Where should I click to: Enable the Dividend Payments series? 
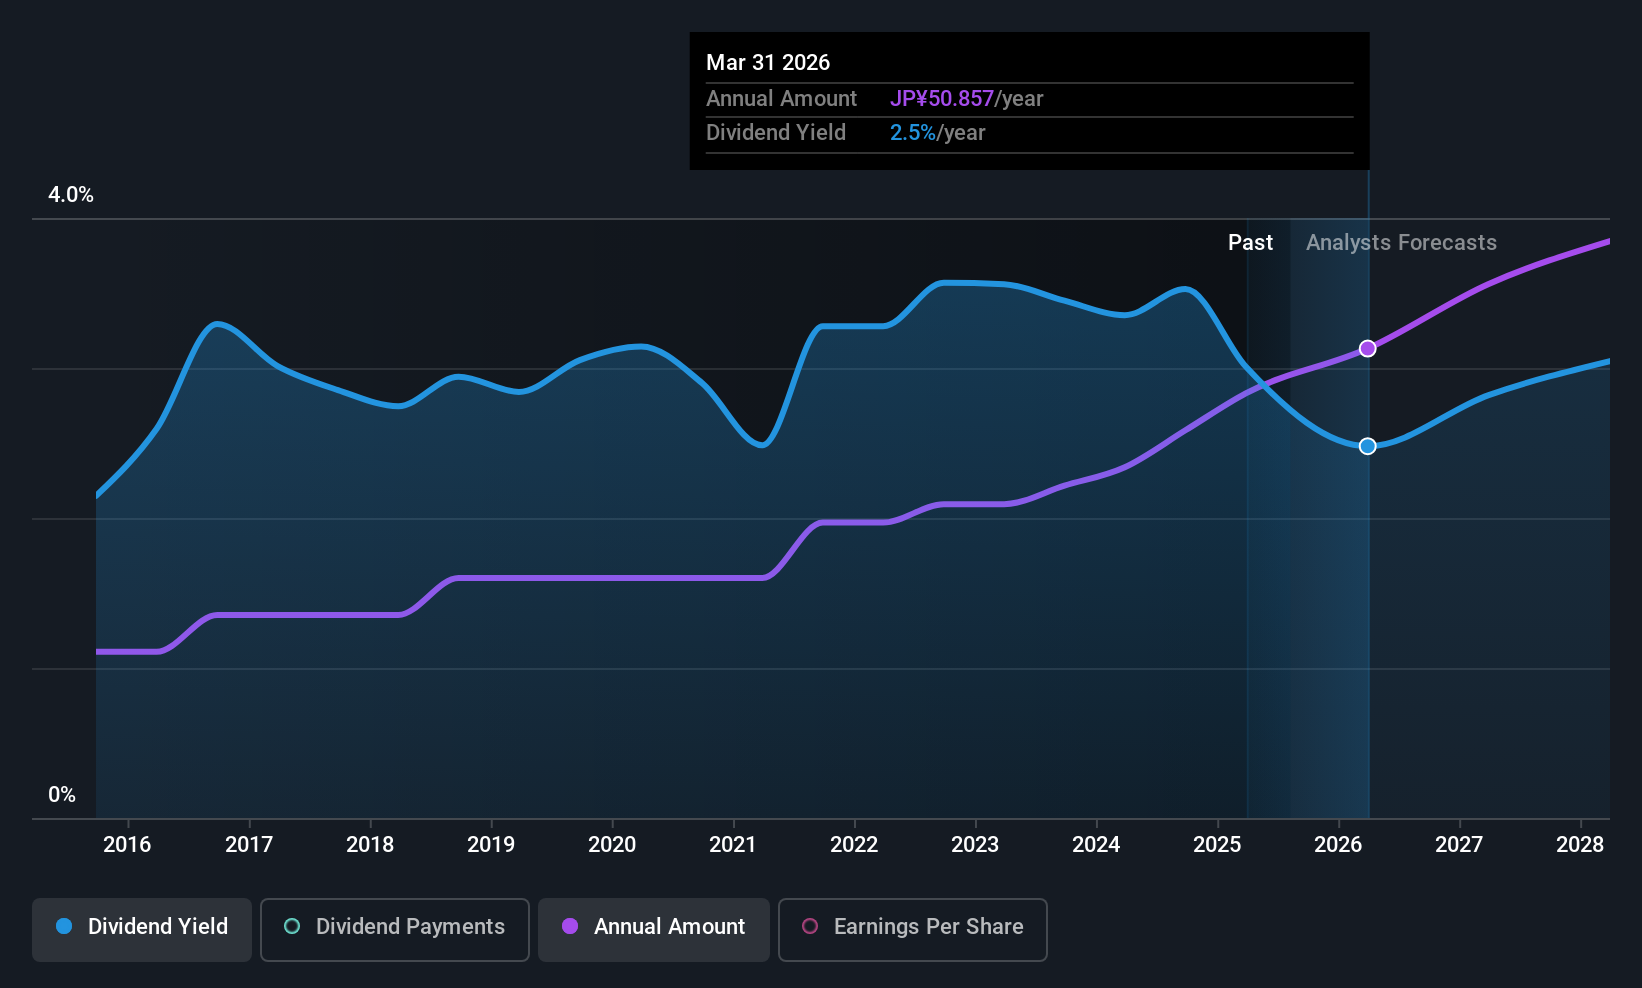pos(394,928)
